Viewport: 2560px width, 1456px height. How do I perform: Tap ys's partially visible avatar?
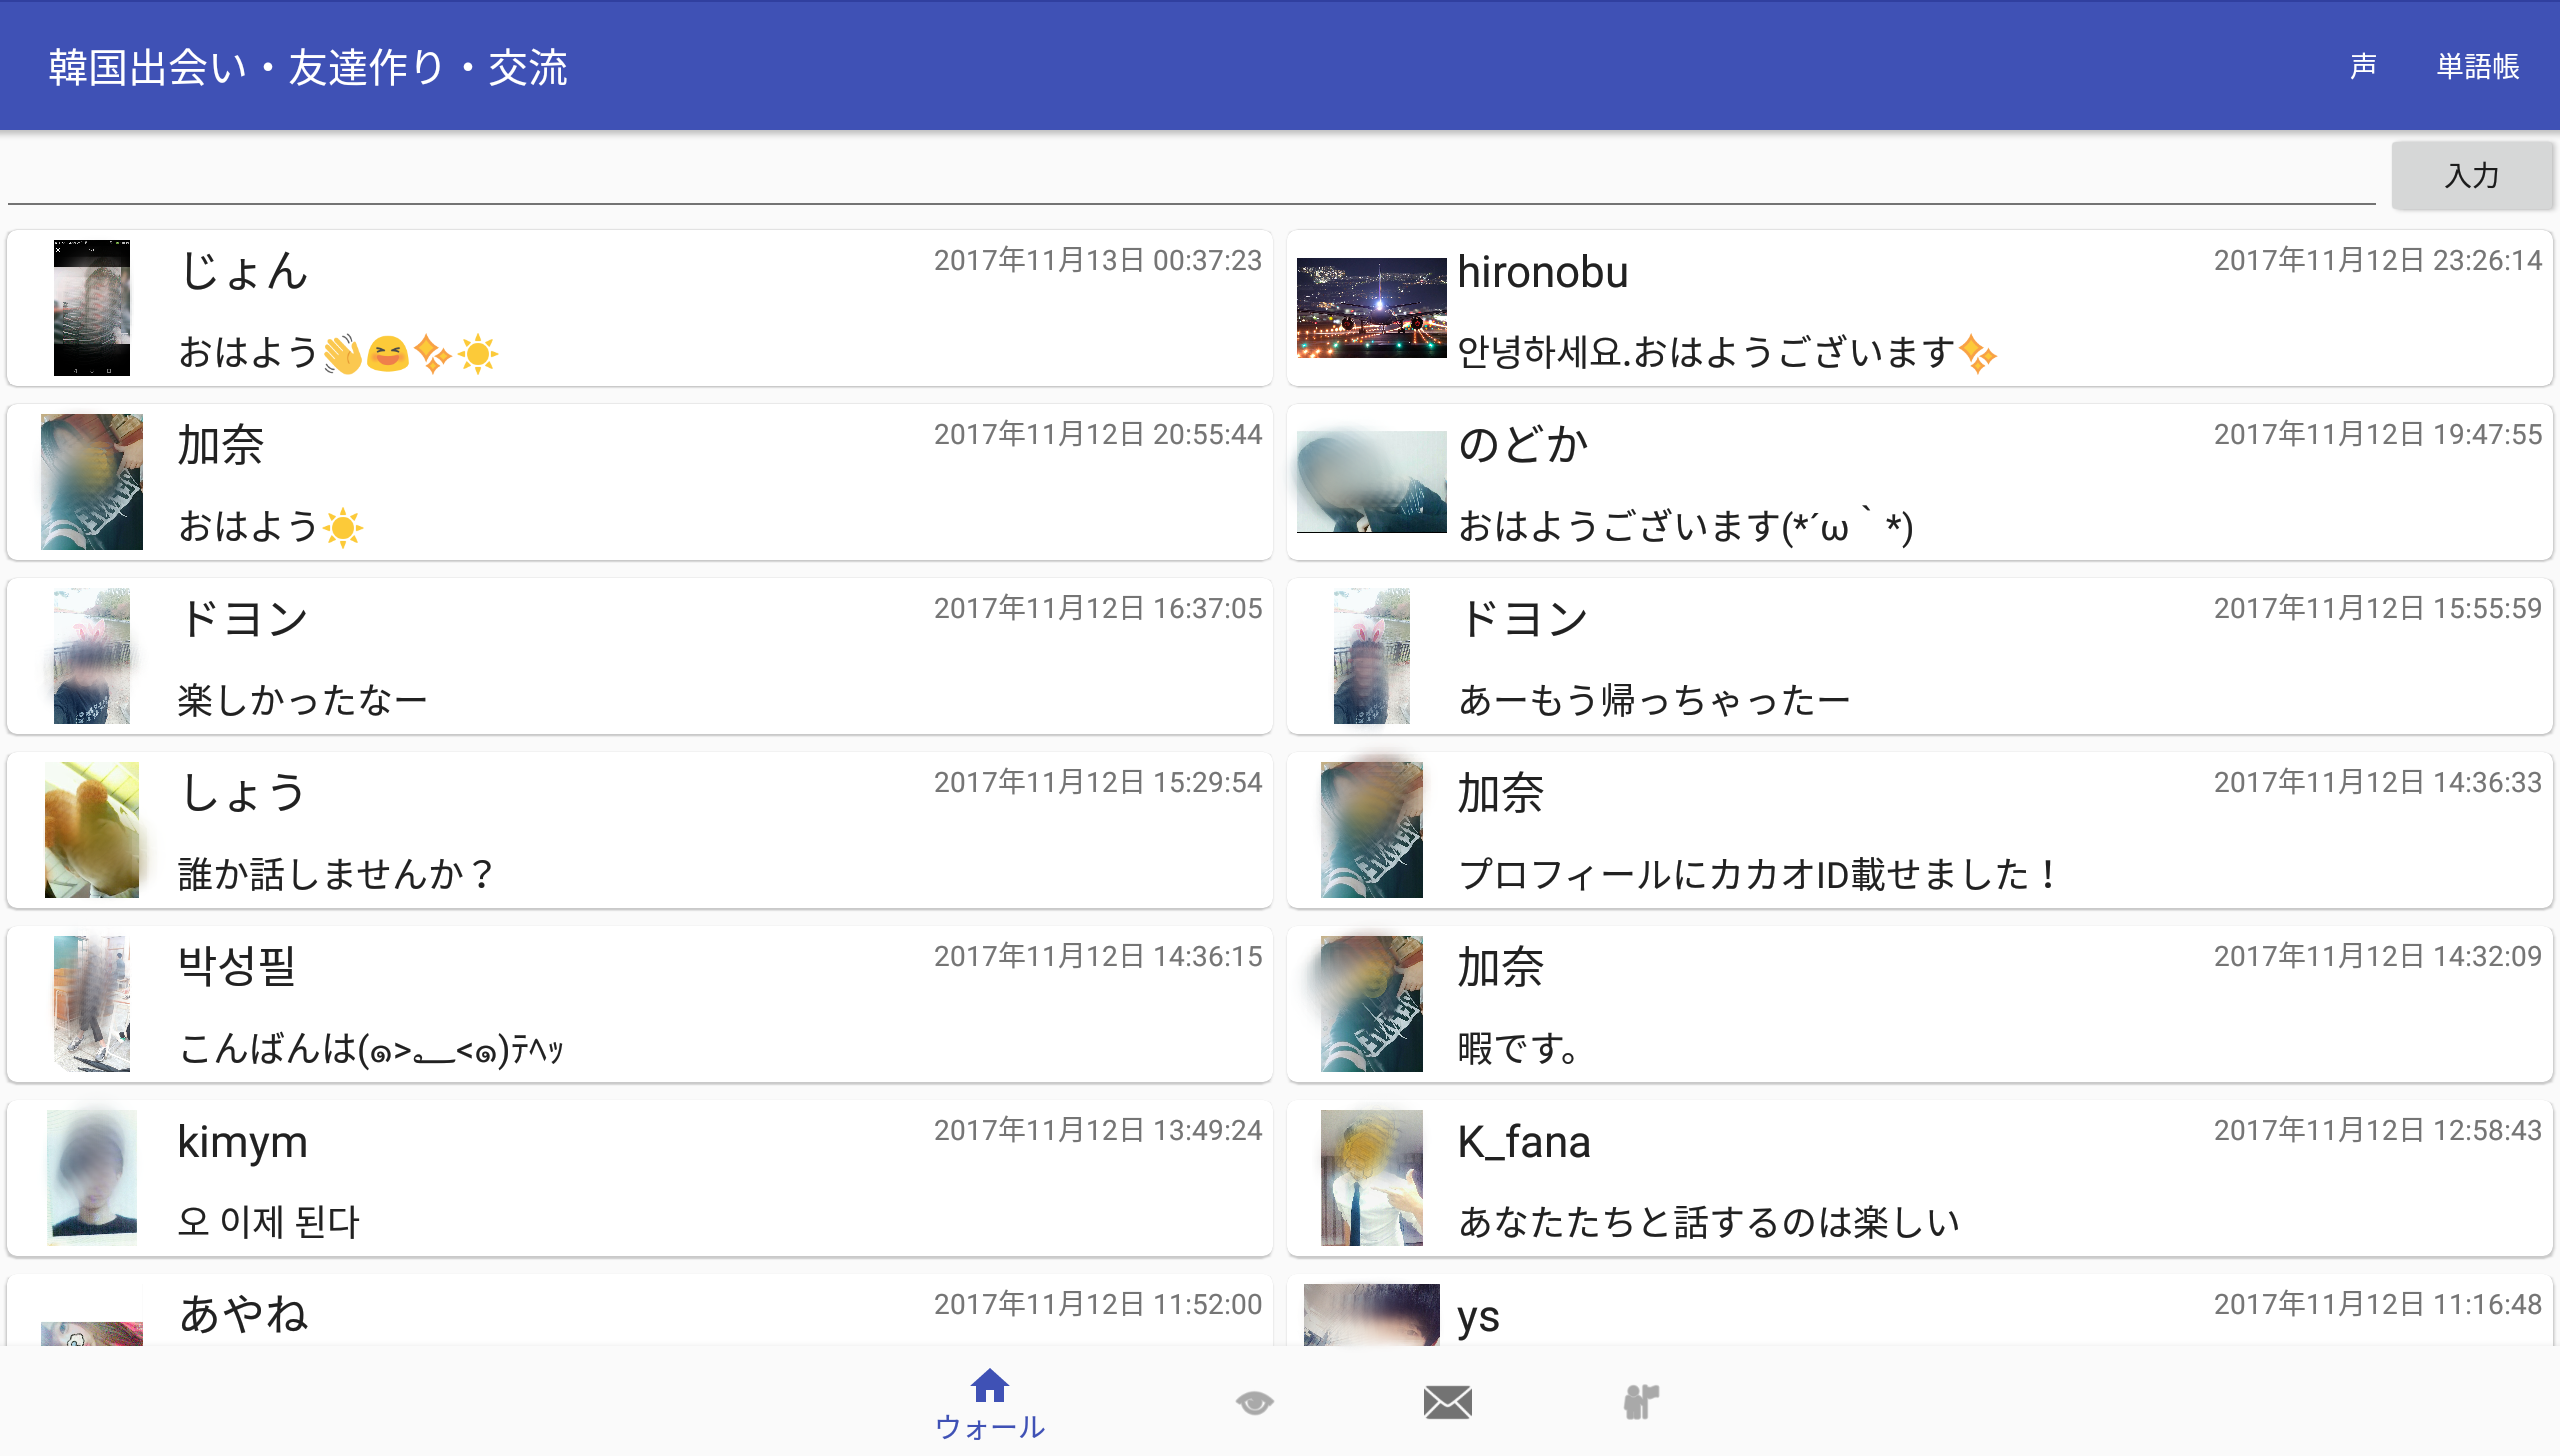pyautogui.click(x=1371, y=1314)
